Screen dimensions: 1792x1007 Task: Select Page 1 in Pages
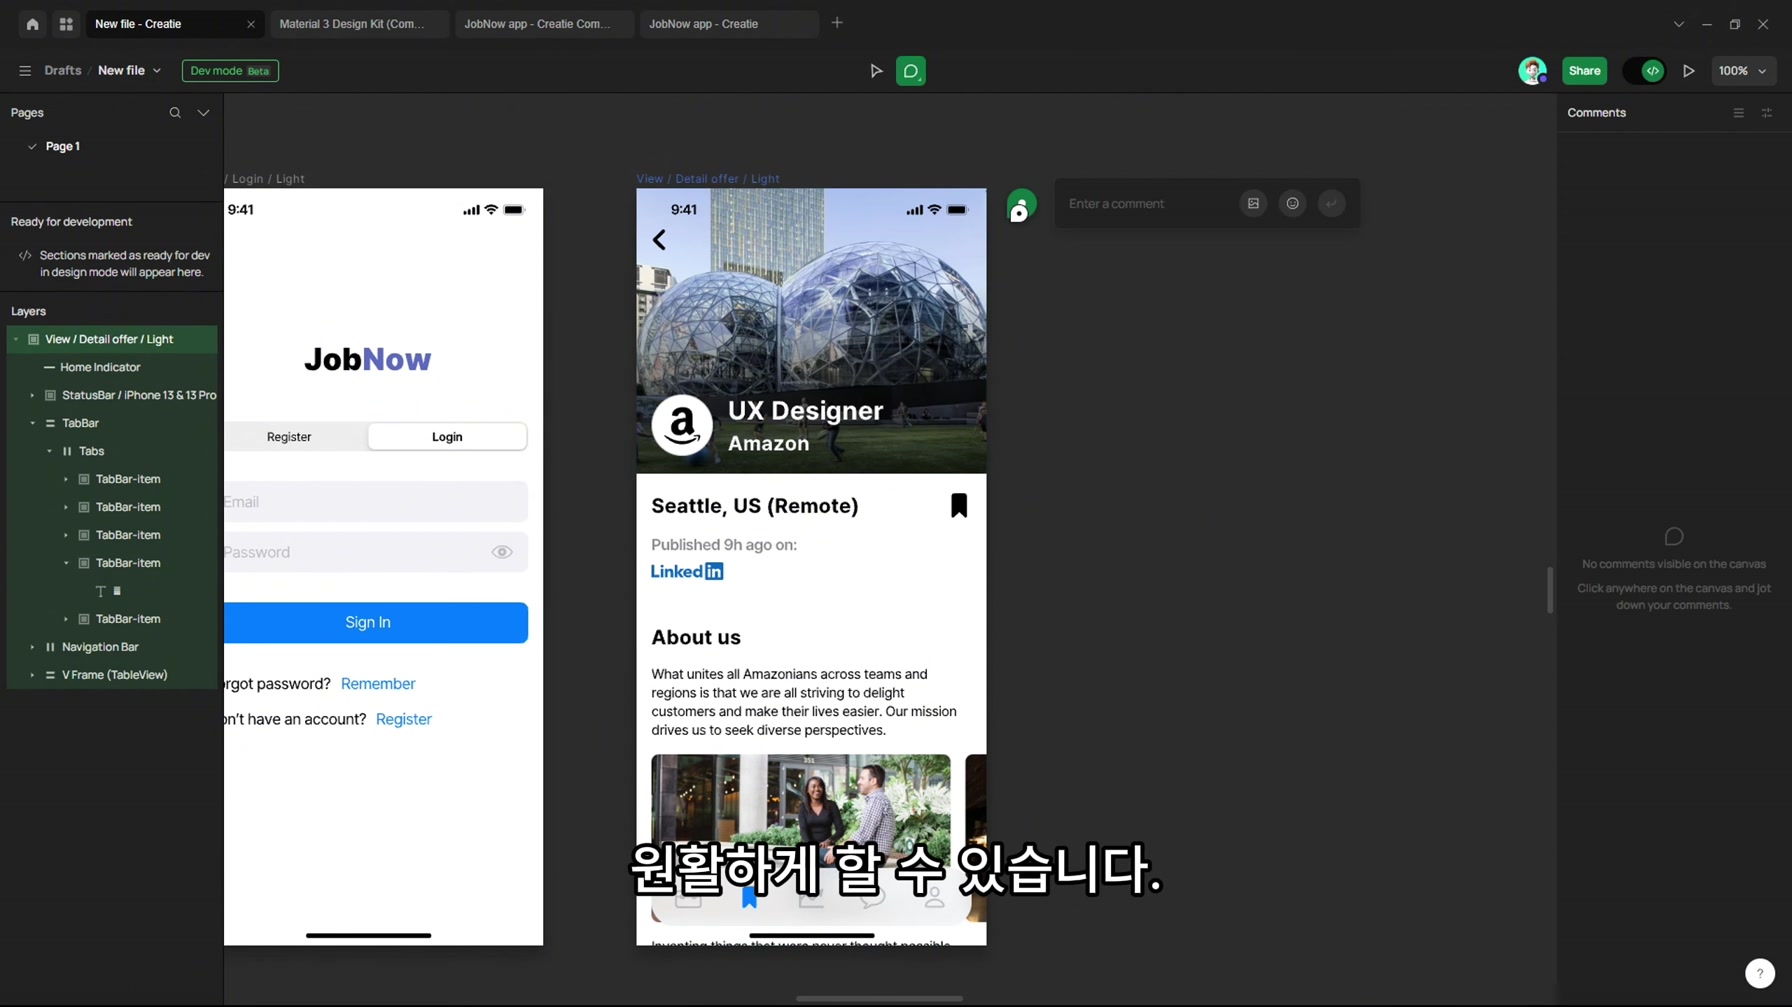coord(63,146)
